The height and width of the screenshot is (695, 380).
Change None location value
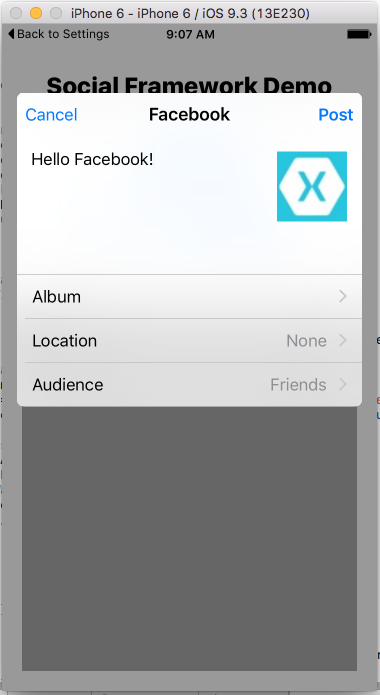306,341
